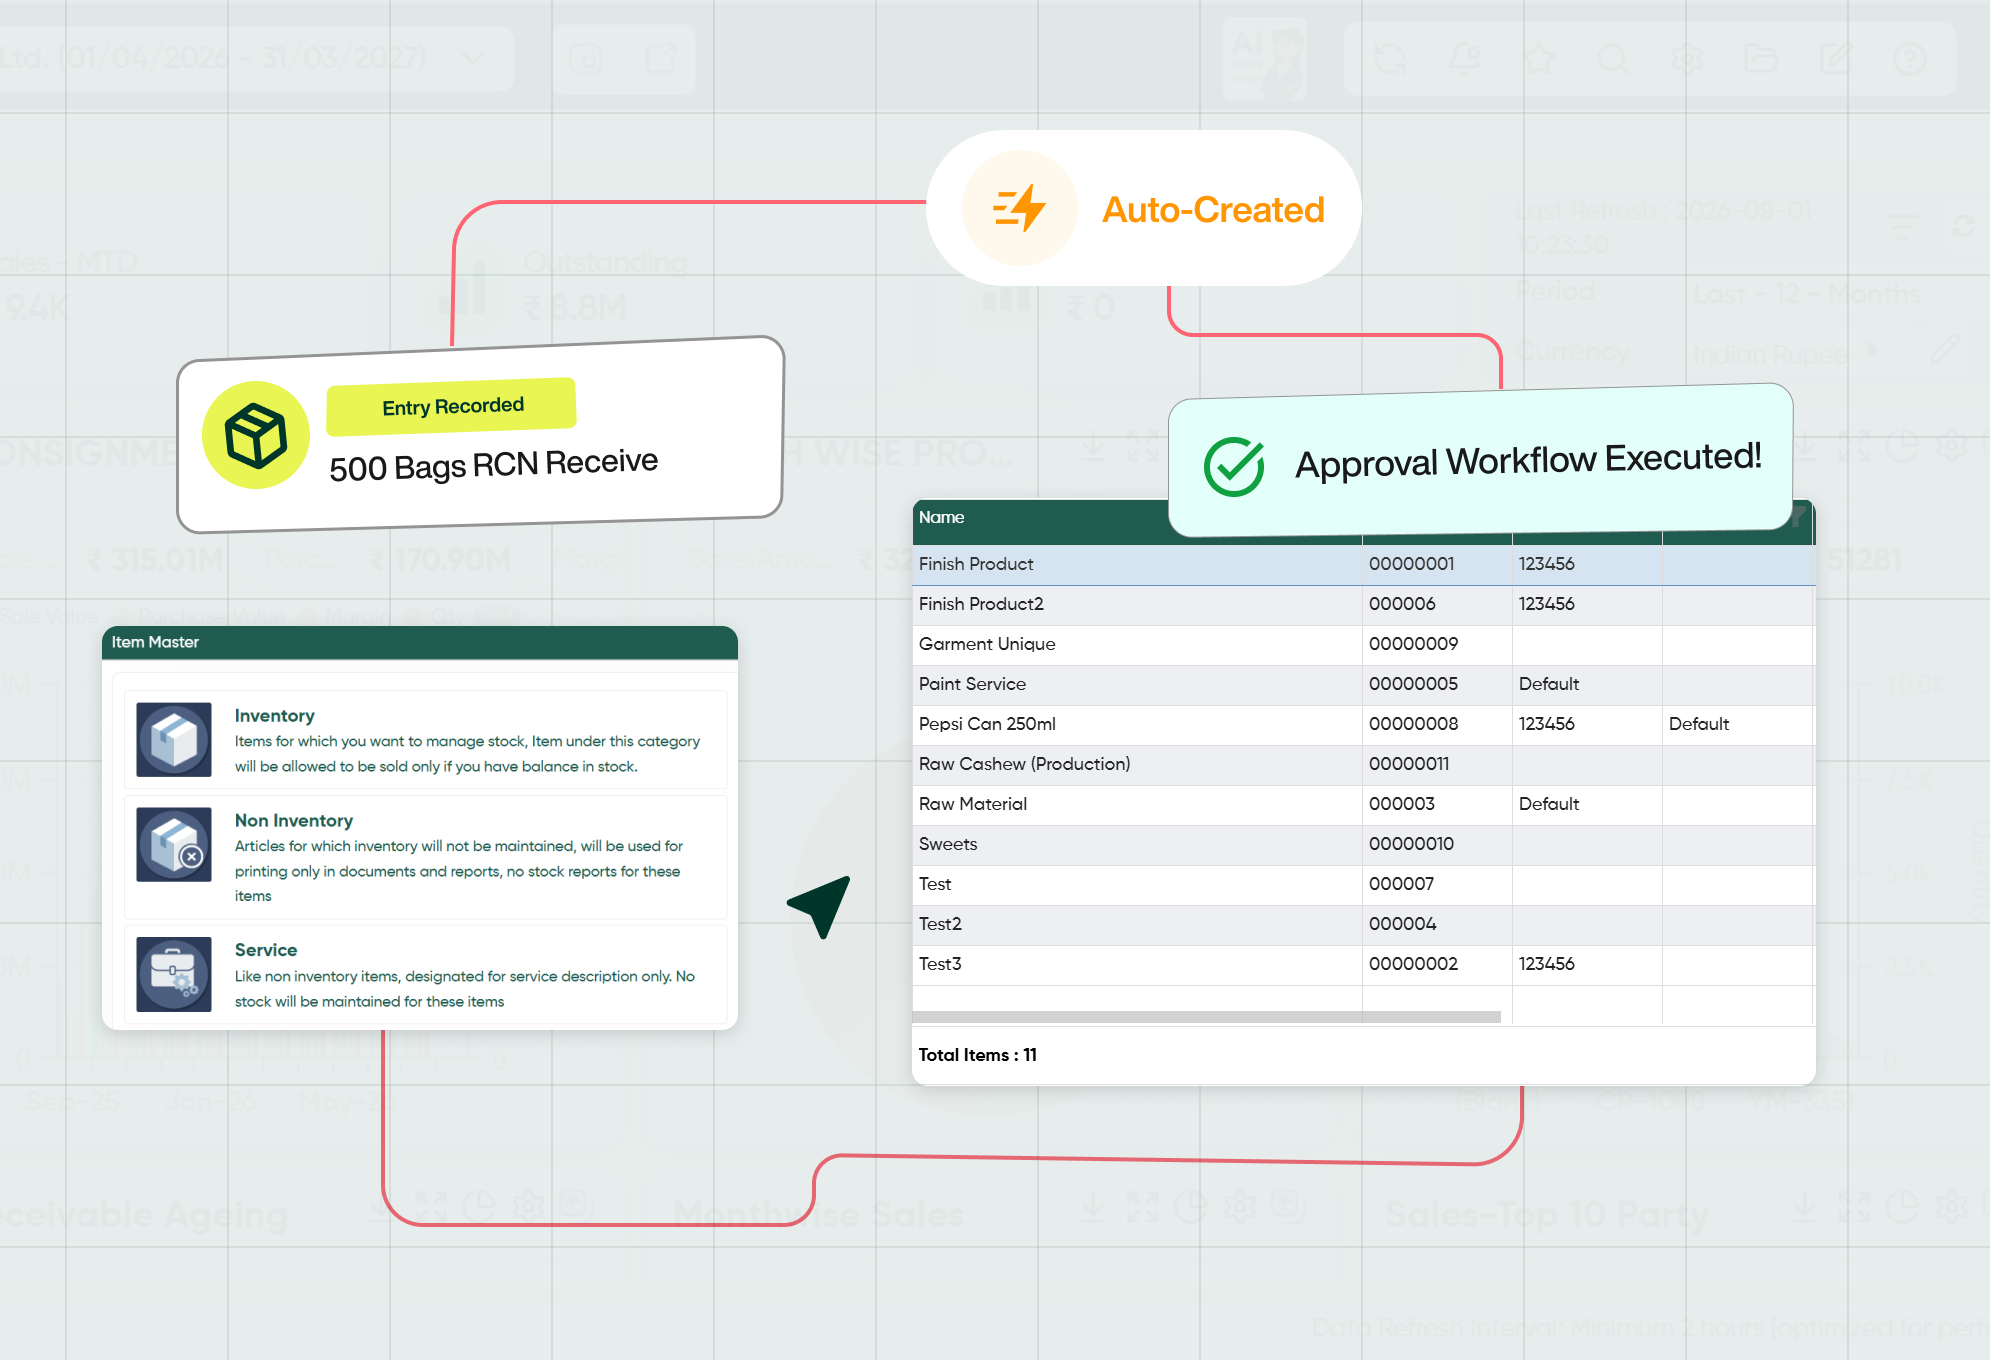Viewport: 1990px width, 1360px height.
Task: Select the Pepsi Can 250ml row
Action: 1363,724
